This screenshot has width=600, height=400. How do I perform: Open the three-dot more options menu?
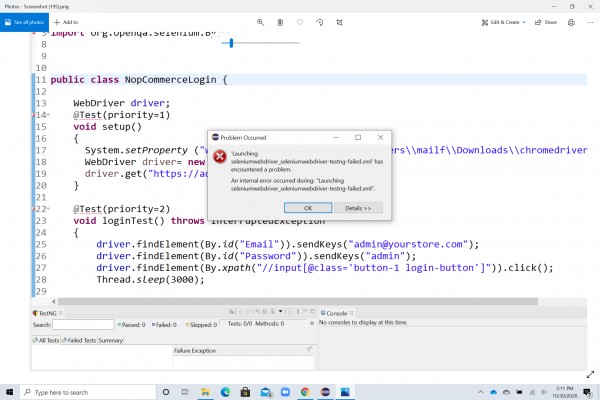(590, 22)
